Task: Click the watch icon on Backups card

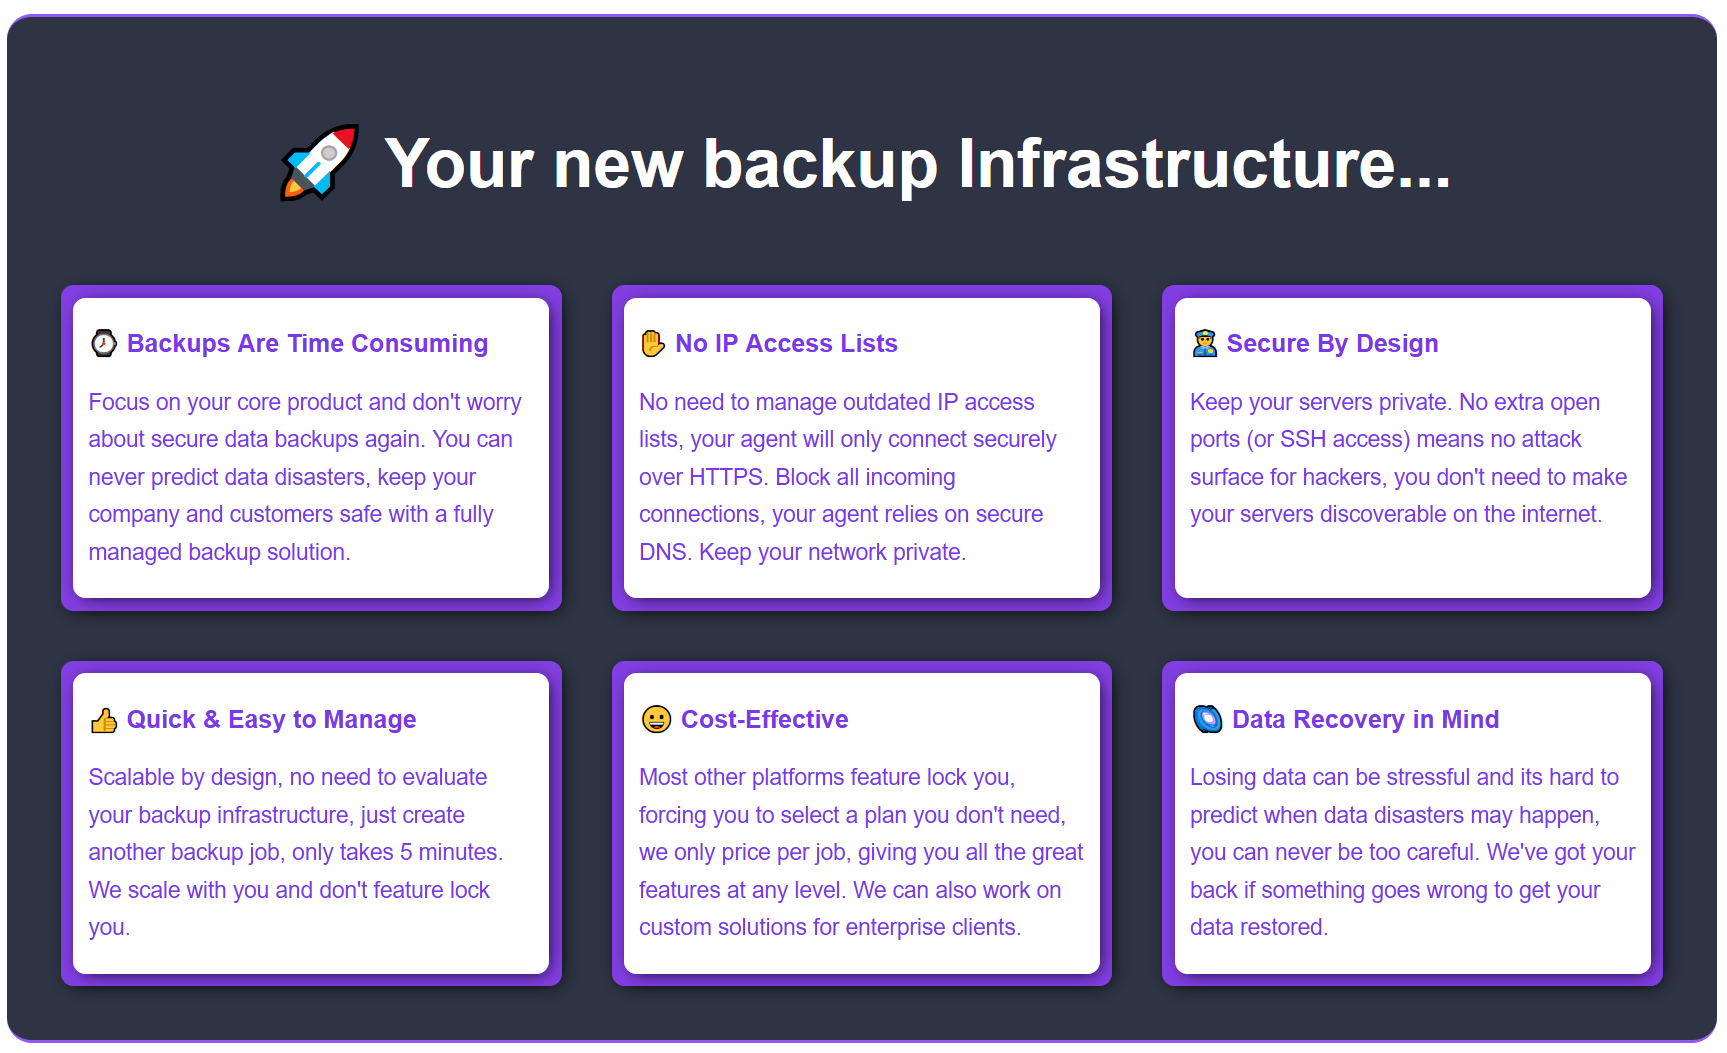Action: pos(104,344)
